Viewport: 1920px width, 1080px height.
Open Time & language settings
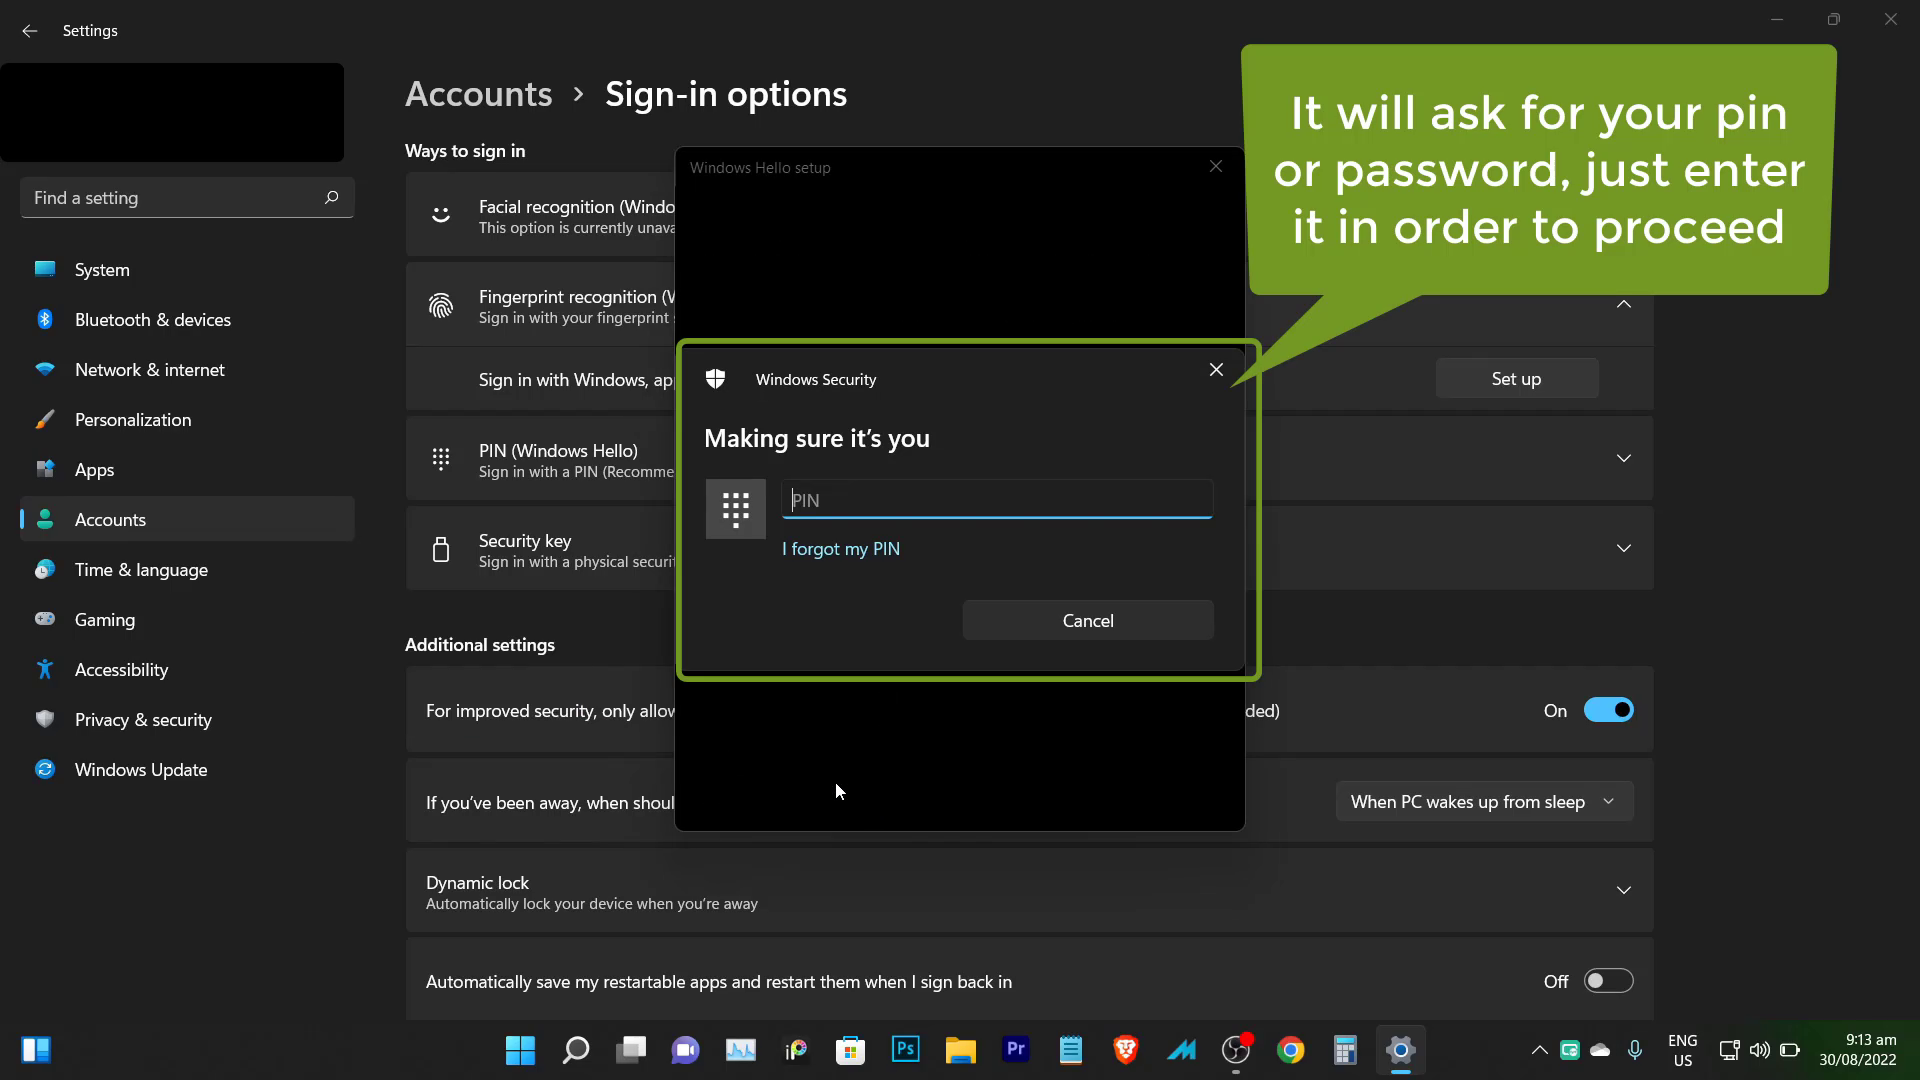click(187, 570)
